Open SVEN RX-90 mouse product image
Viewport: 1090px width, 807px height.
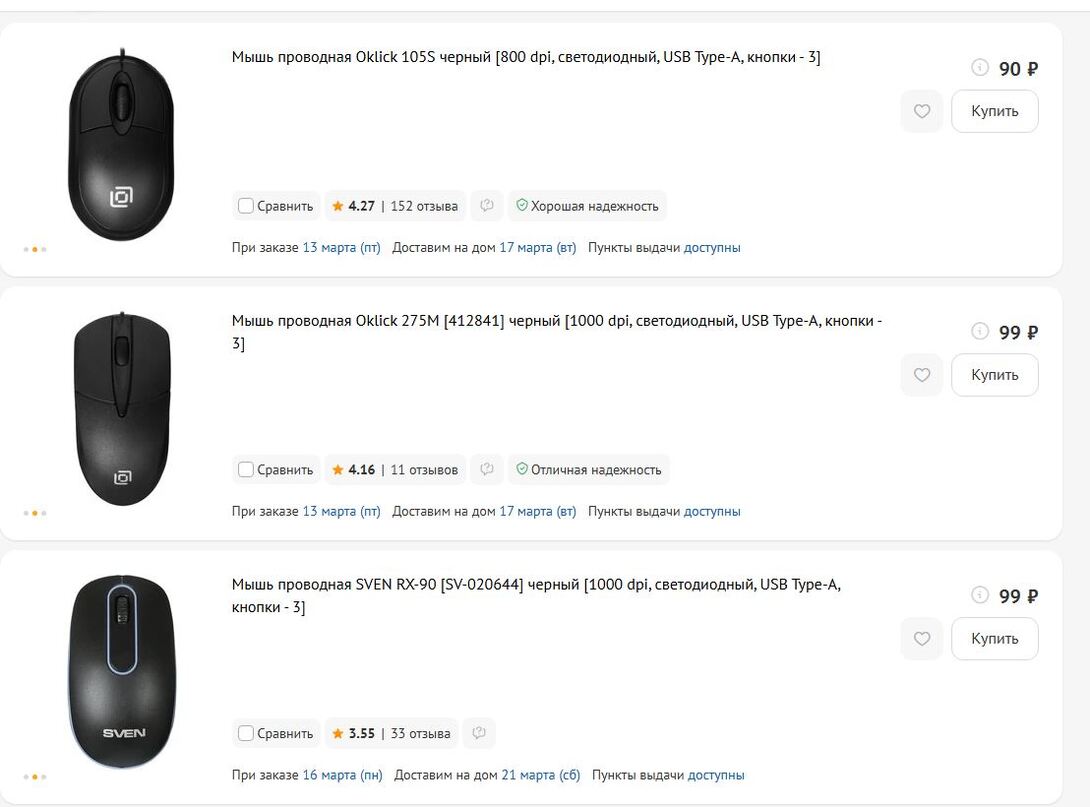(x=122, y=671)
